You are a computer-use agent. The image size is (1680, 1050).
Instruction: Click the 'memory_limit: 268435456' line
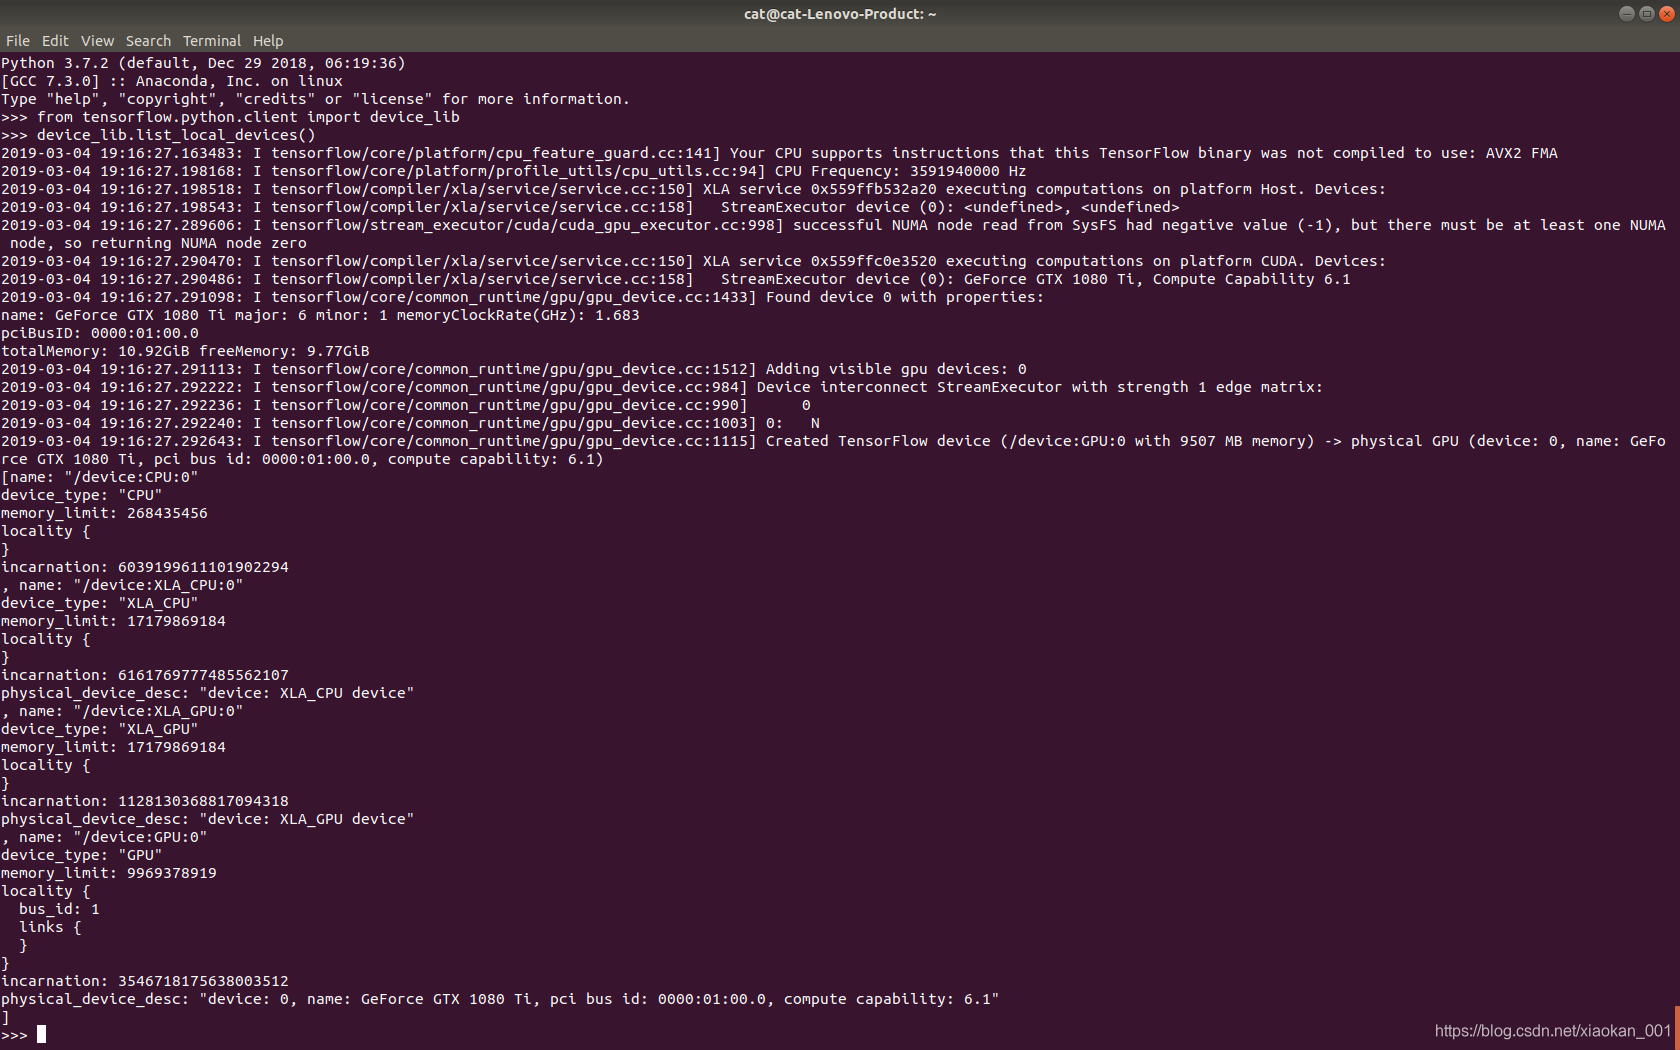pos(104,513)
